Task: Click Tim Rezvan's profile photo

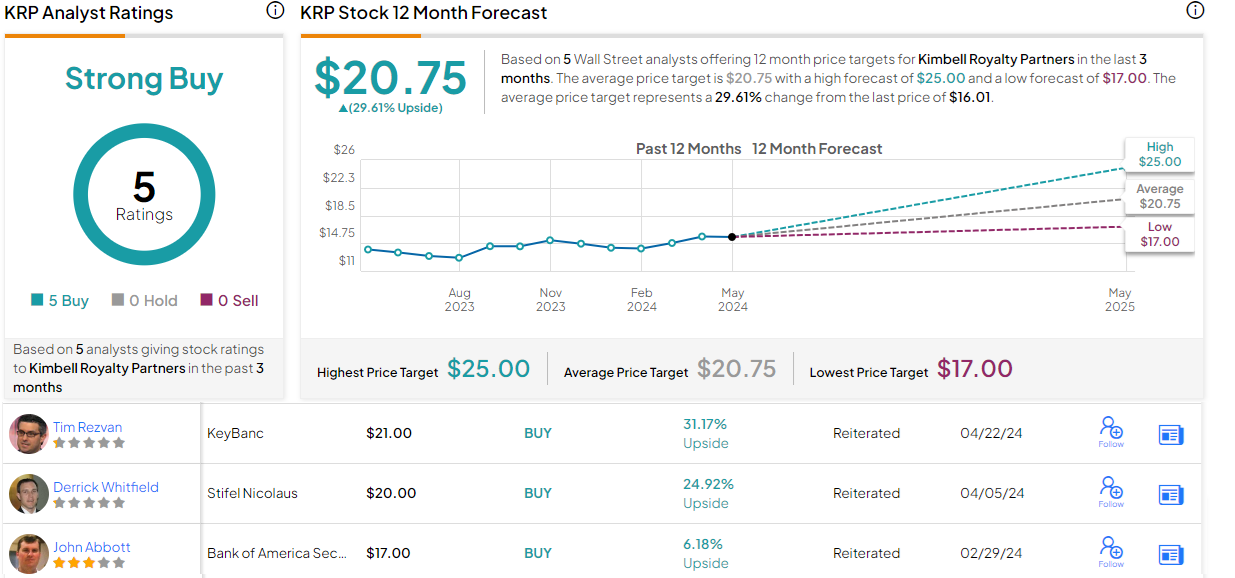Action: tap(29, 434)
